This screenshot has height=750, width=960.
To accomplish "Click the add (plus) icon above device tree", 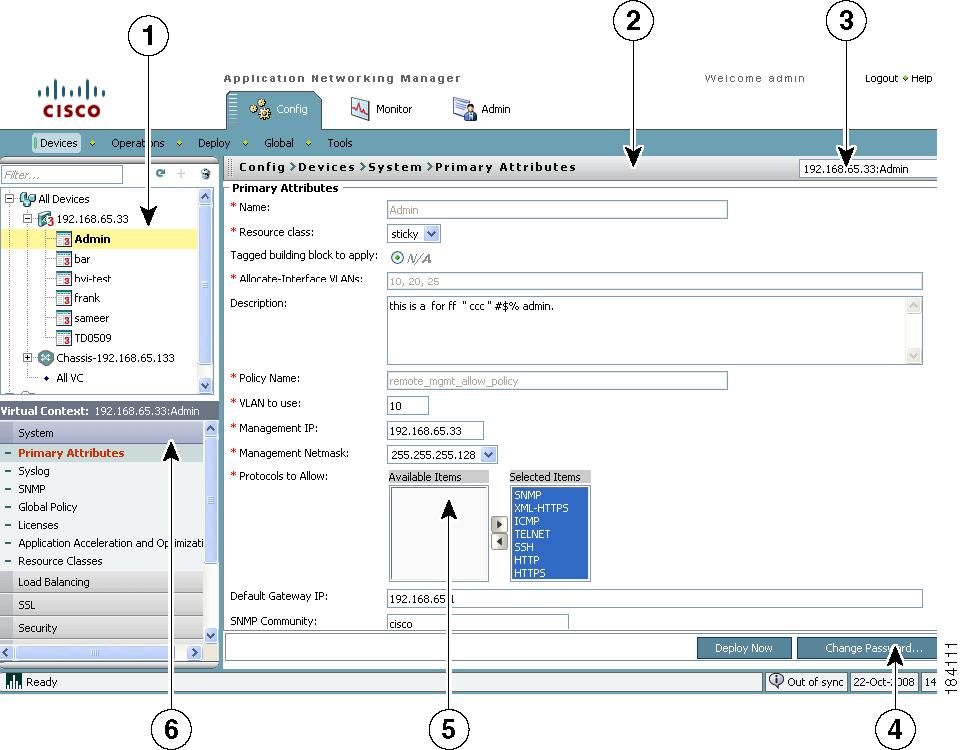I will click(x=181, y=174).
